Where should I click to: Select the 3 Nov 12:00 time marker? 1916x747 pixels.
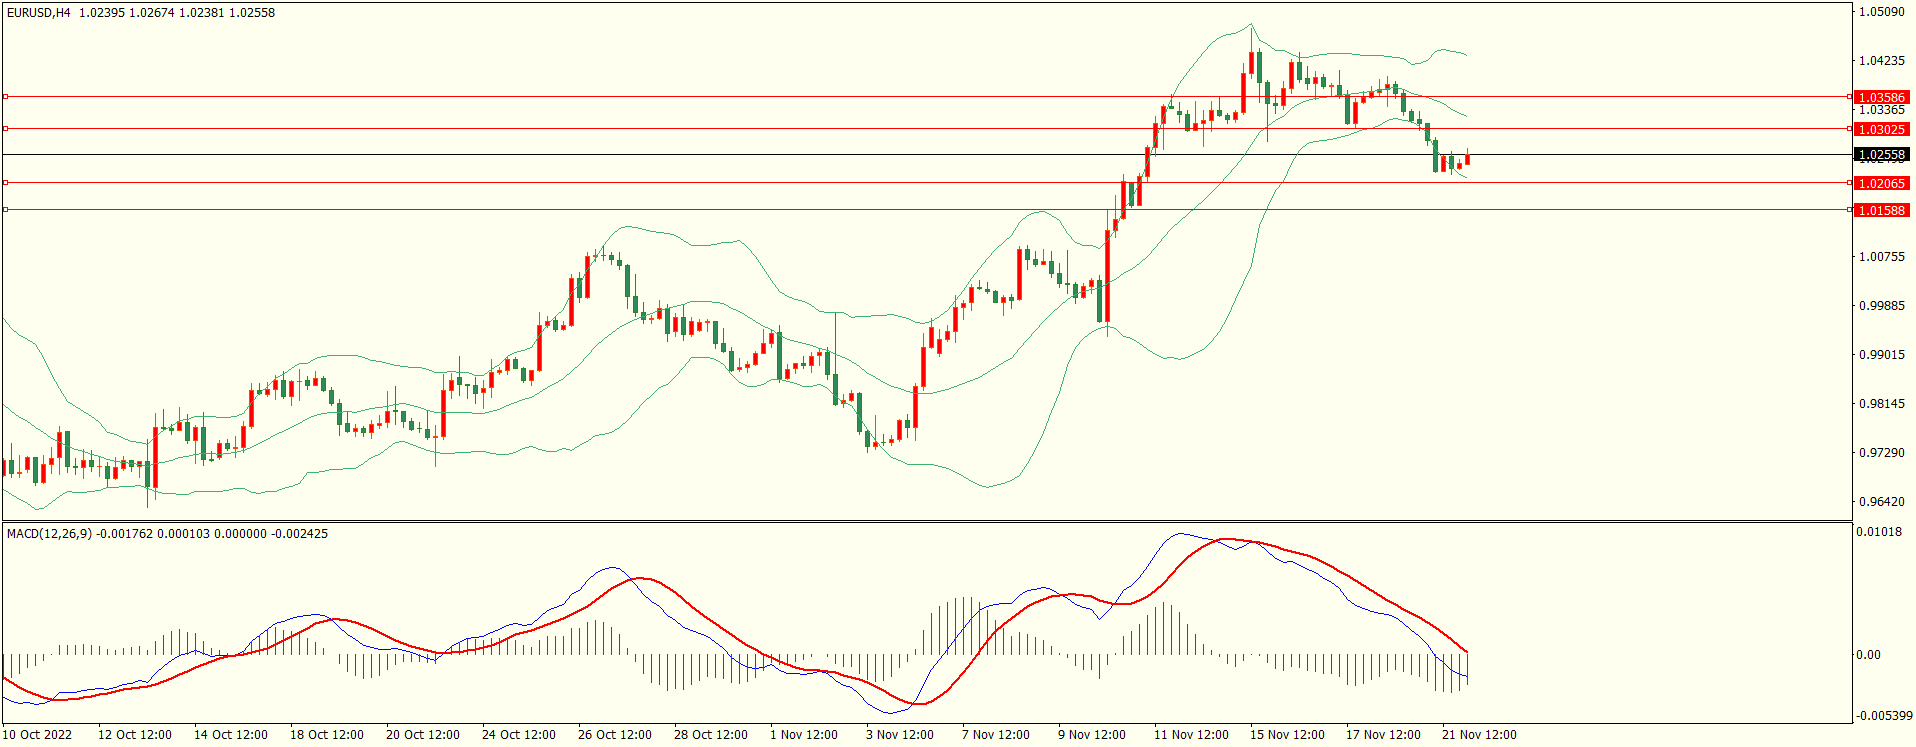tap(899, 735)
